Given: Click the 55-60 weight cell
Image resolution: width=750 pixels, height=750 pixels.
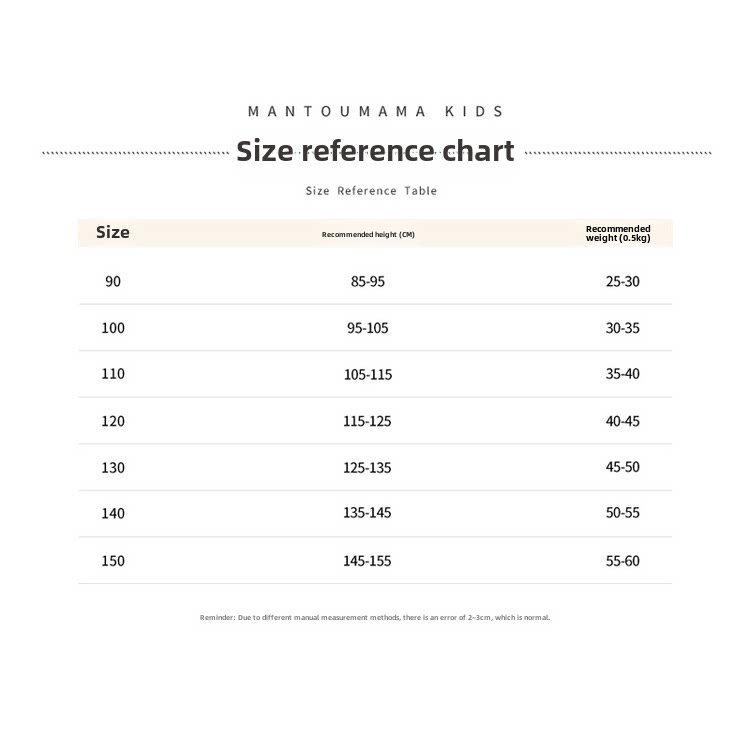Looking at the screenshot, I should coord(622,561).
